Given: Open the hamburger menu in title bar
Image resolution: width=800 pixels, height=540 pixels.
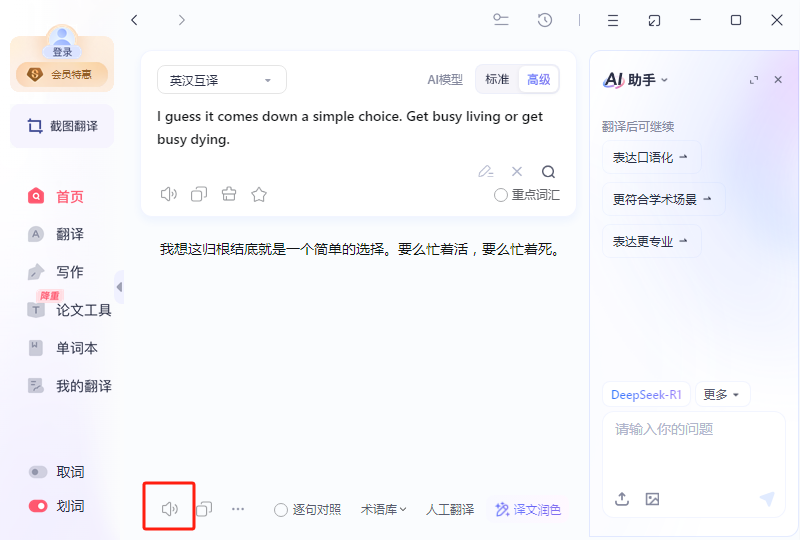Looking at the screenshot, I should click(x=613, y=20).
